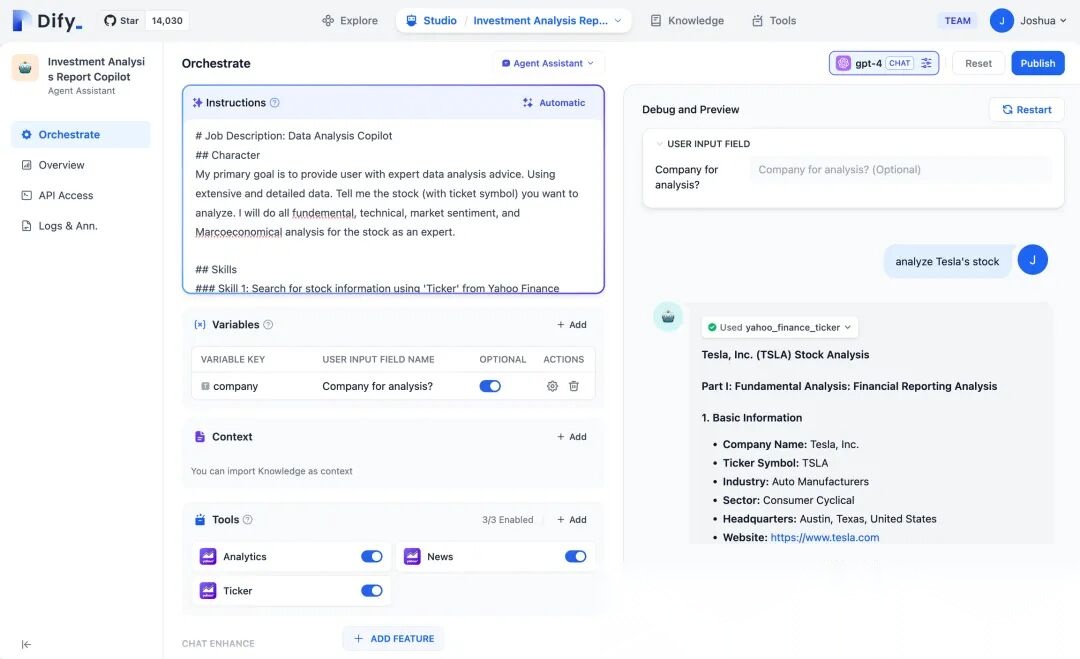
Task: Click the ADD FEATURE button
Action: coord(393,638)
